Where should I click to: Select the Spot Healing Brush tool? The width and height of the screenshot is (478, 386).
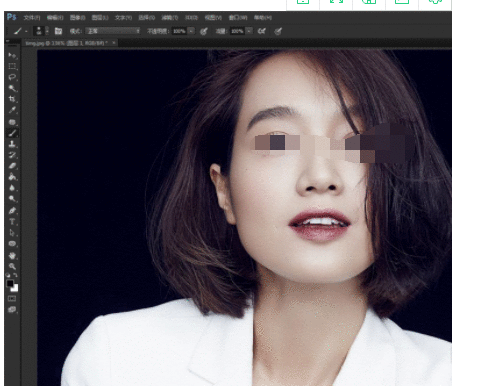point(12,122)
